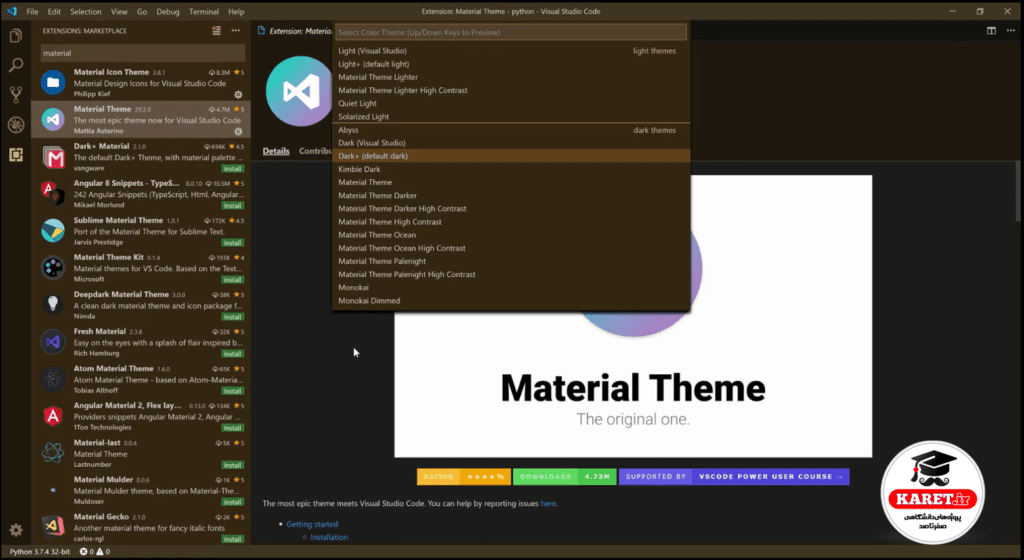Screen dimensions: 1024x560
Task: Click the 'here' link to report issues
Action: 548,504
